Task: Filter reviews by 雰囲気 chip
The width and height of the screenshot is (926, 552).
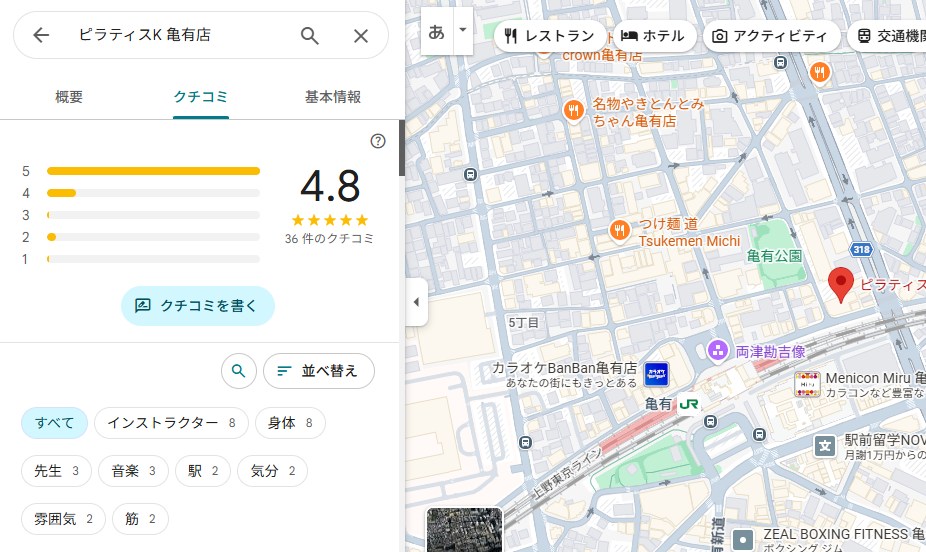Action: click(63, 519)
